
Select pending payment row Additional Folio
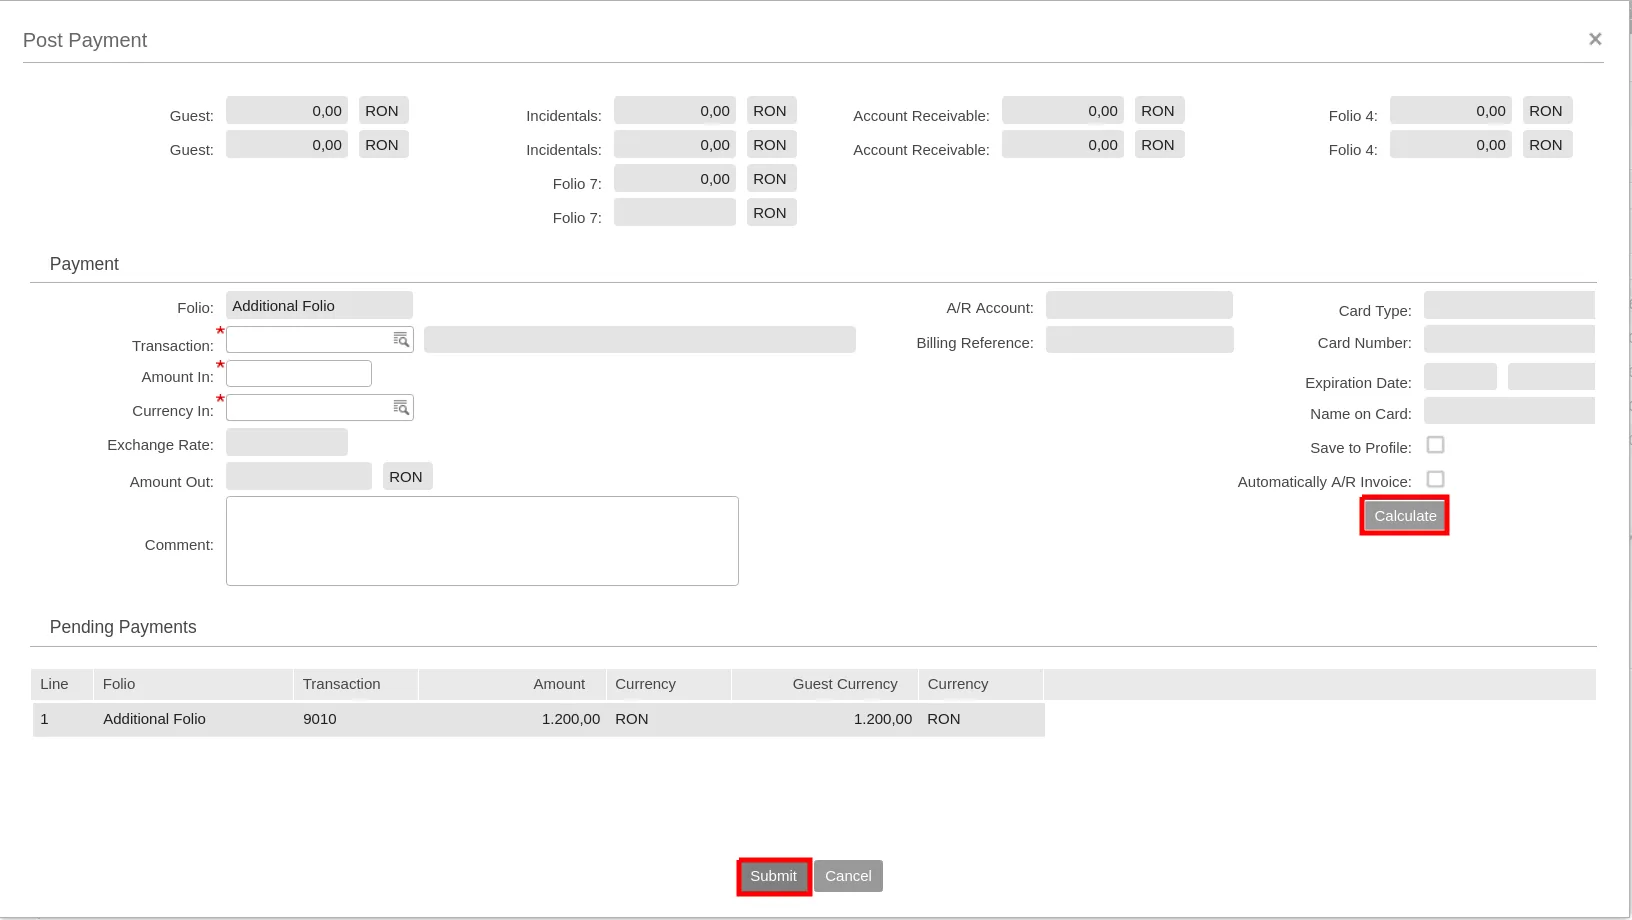coord(538,719)
